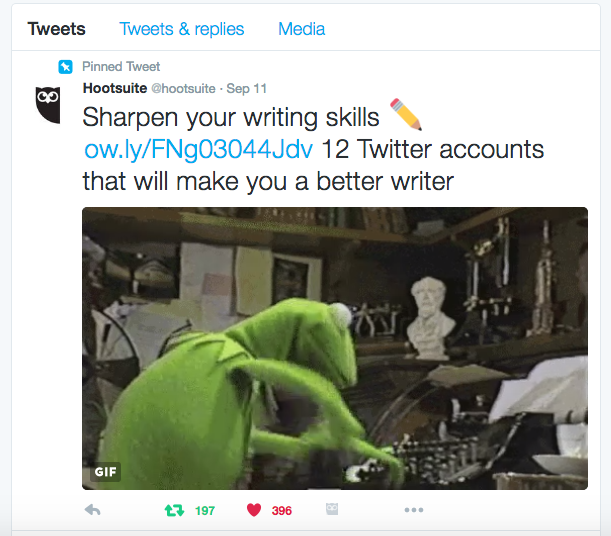The image size is (611, 536).
Task: Open the ow.ly/FNg03044Jdv link
Action: point(199,150)
